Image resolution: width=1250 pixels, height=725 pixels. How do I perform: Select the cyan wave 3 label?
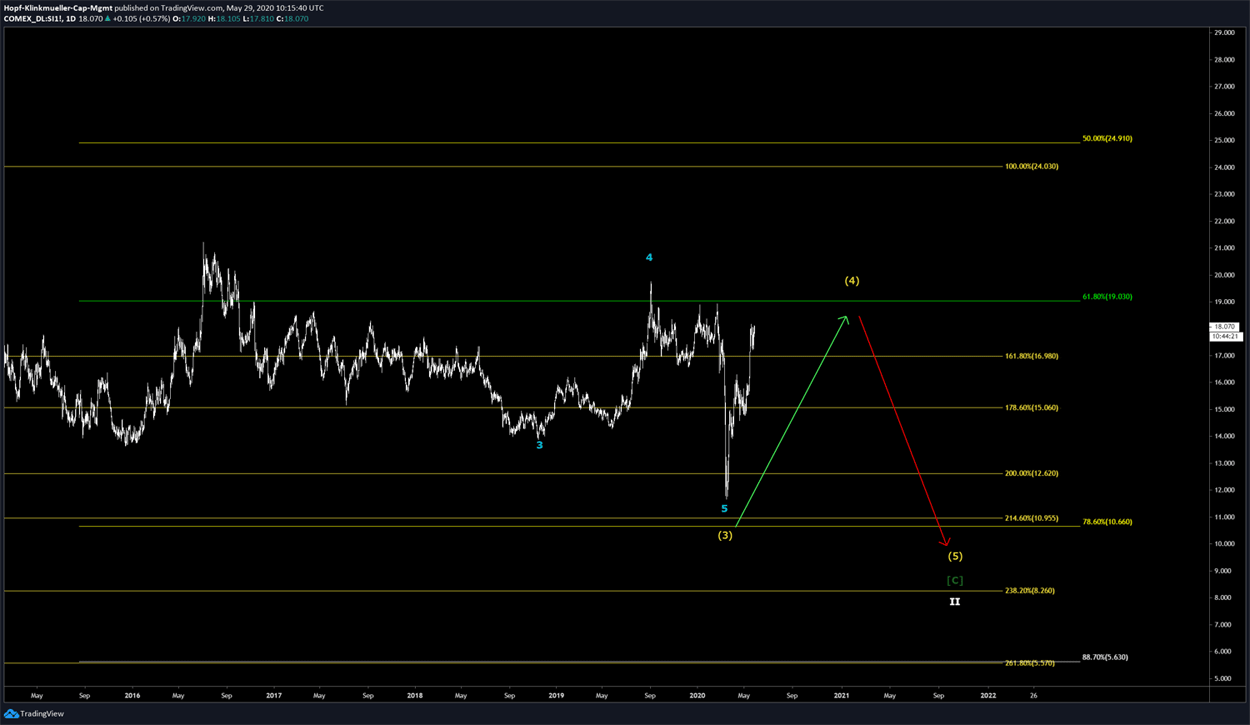540,445
